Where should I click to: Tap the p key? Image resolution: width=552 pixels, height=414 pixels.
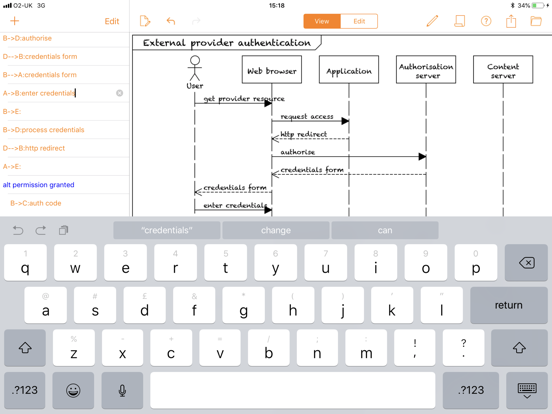click(476, 263)
